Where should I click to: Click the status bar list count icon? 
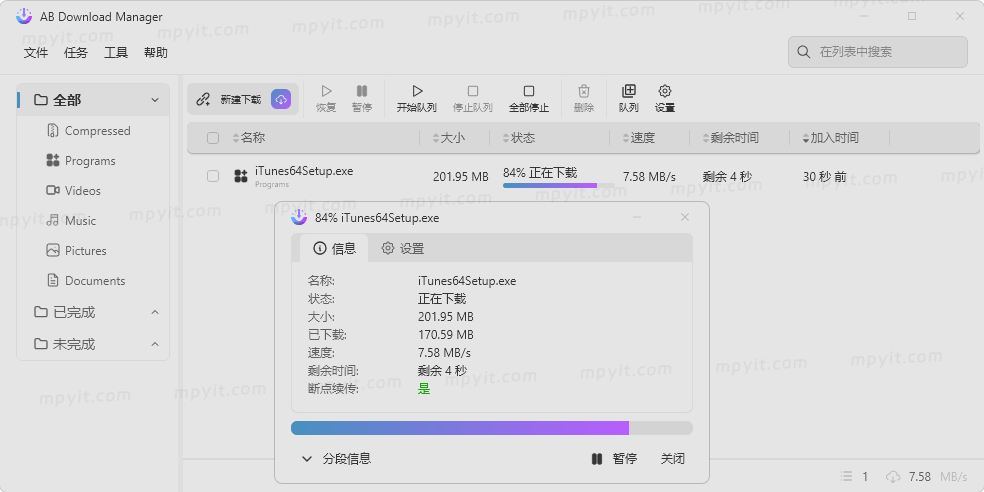847,477
